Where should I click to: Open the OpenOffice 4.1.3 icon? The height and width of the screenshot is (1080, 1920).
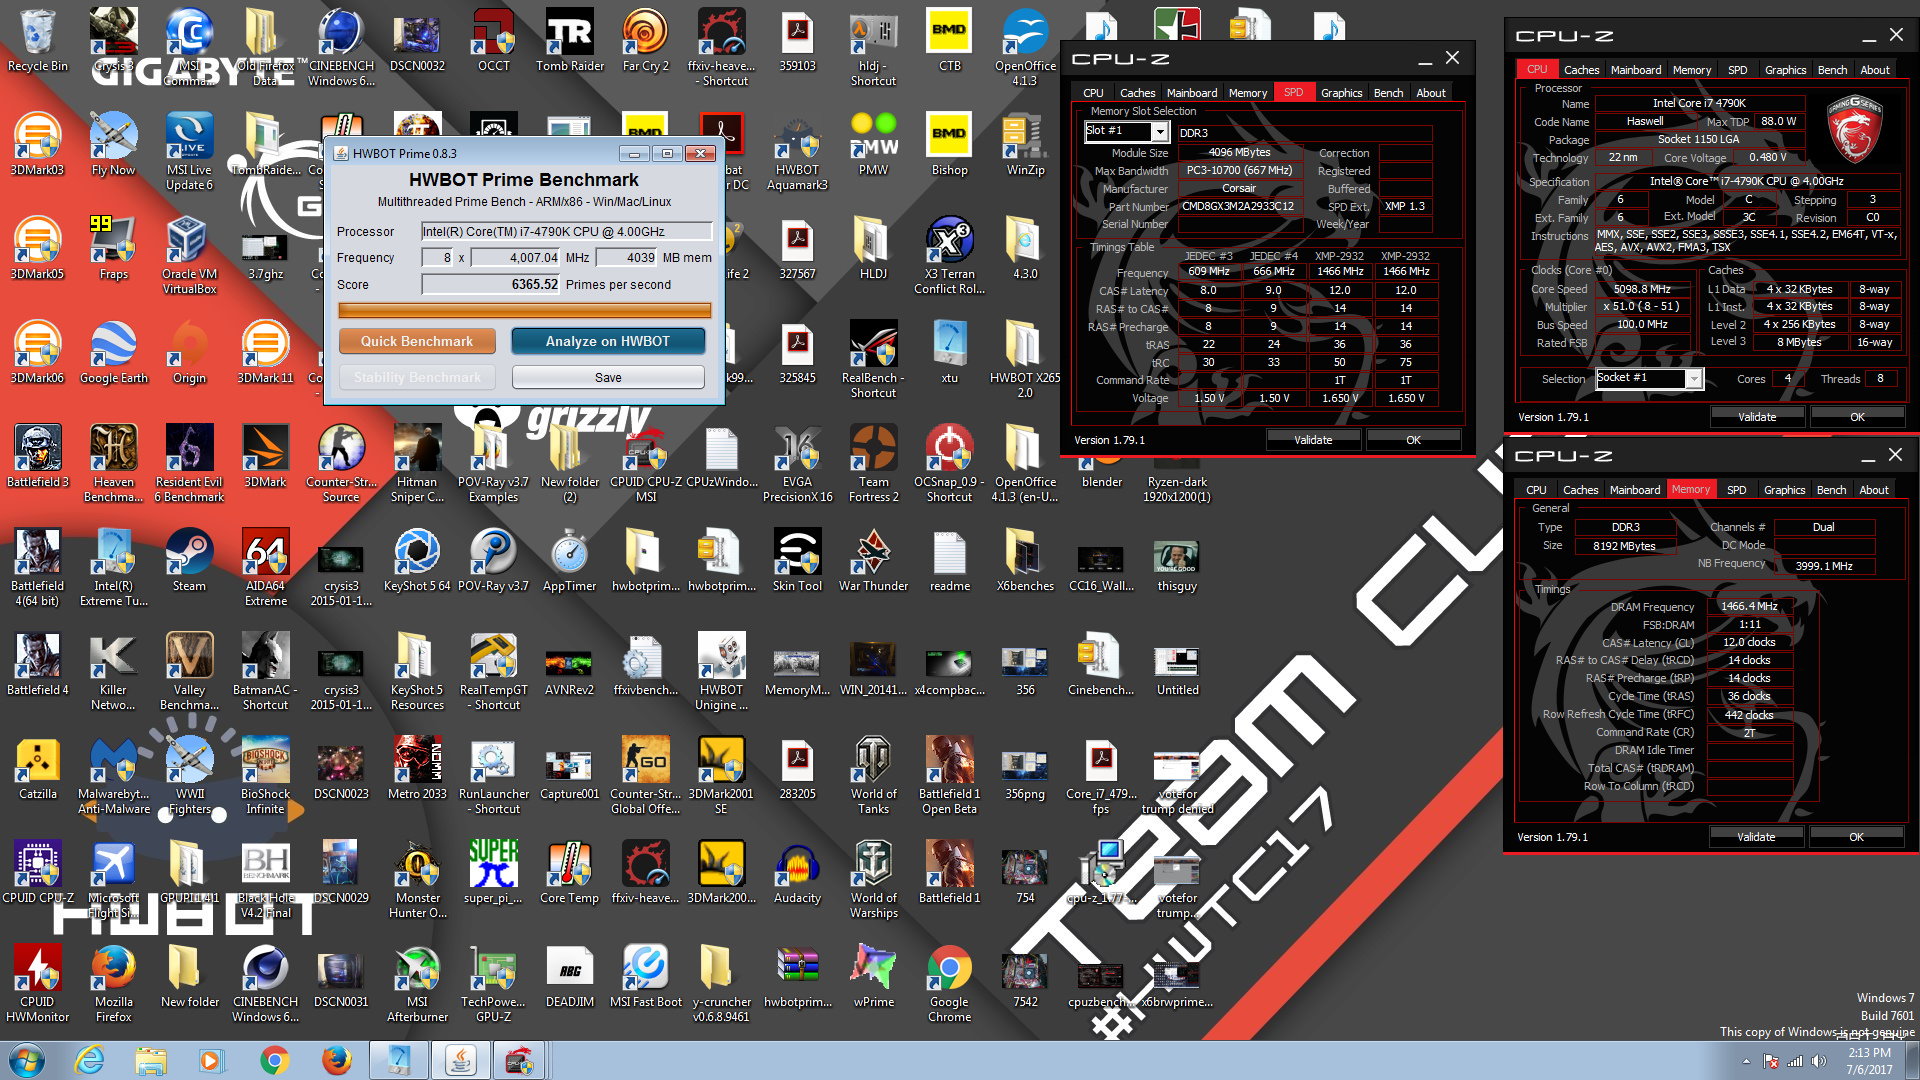pos(1025,48)
